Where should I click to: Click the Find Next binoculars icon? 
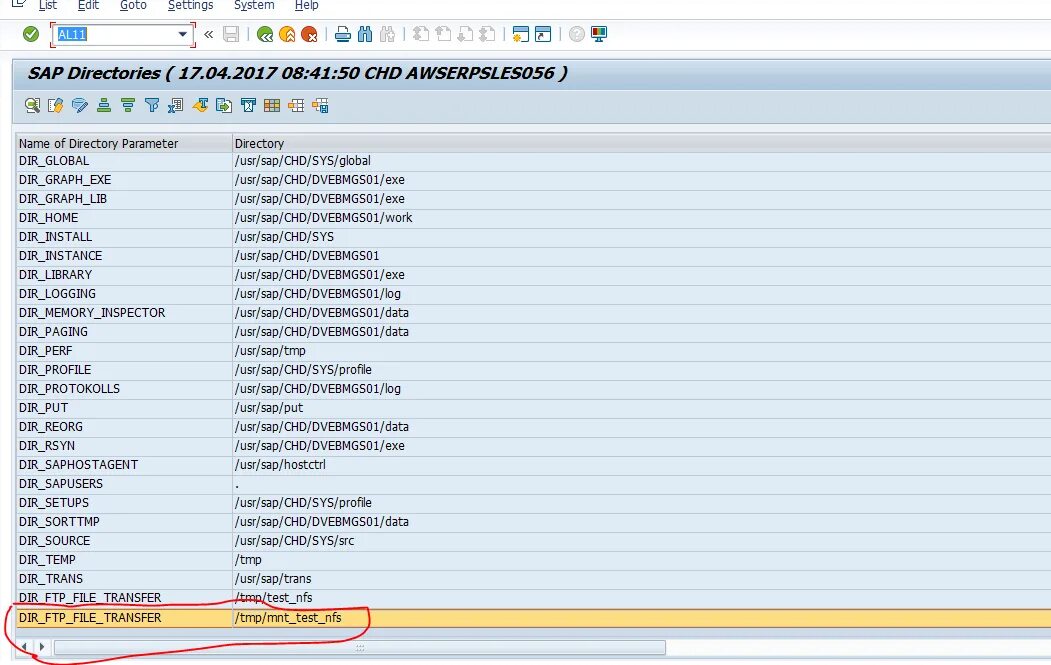point(387,34)
